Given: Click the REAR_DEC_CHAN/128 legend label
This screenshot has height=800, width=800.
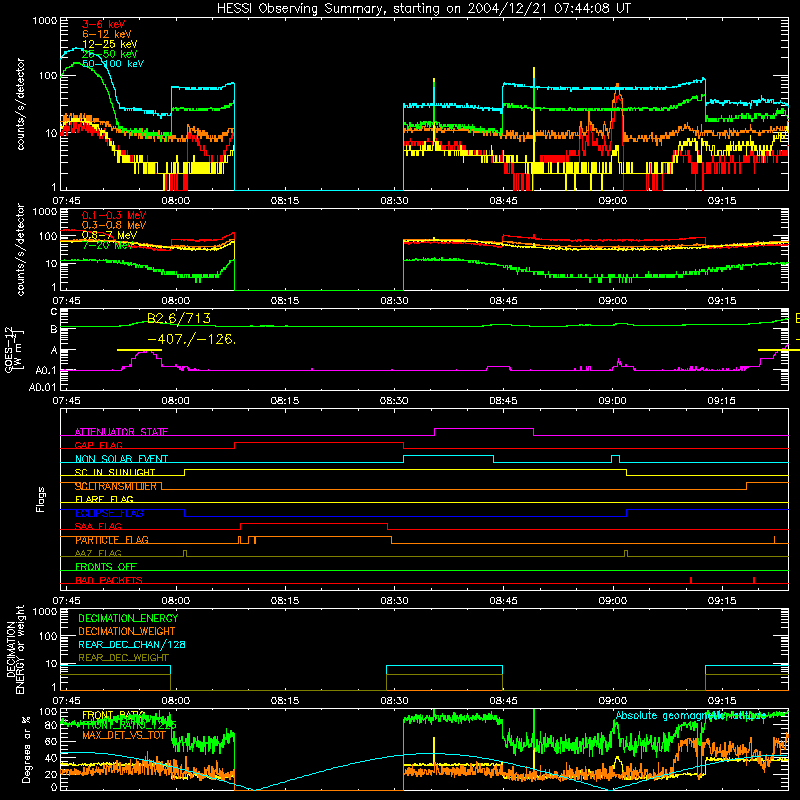Looking at the screenshot, I should (x=132, y=645).
